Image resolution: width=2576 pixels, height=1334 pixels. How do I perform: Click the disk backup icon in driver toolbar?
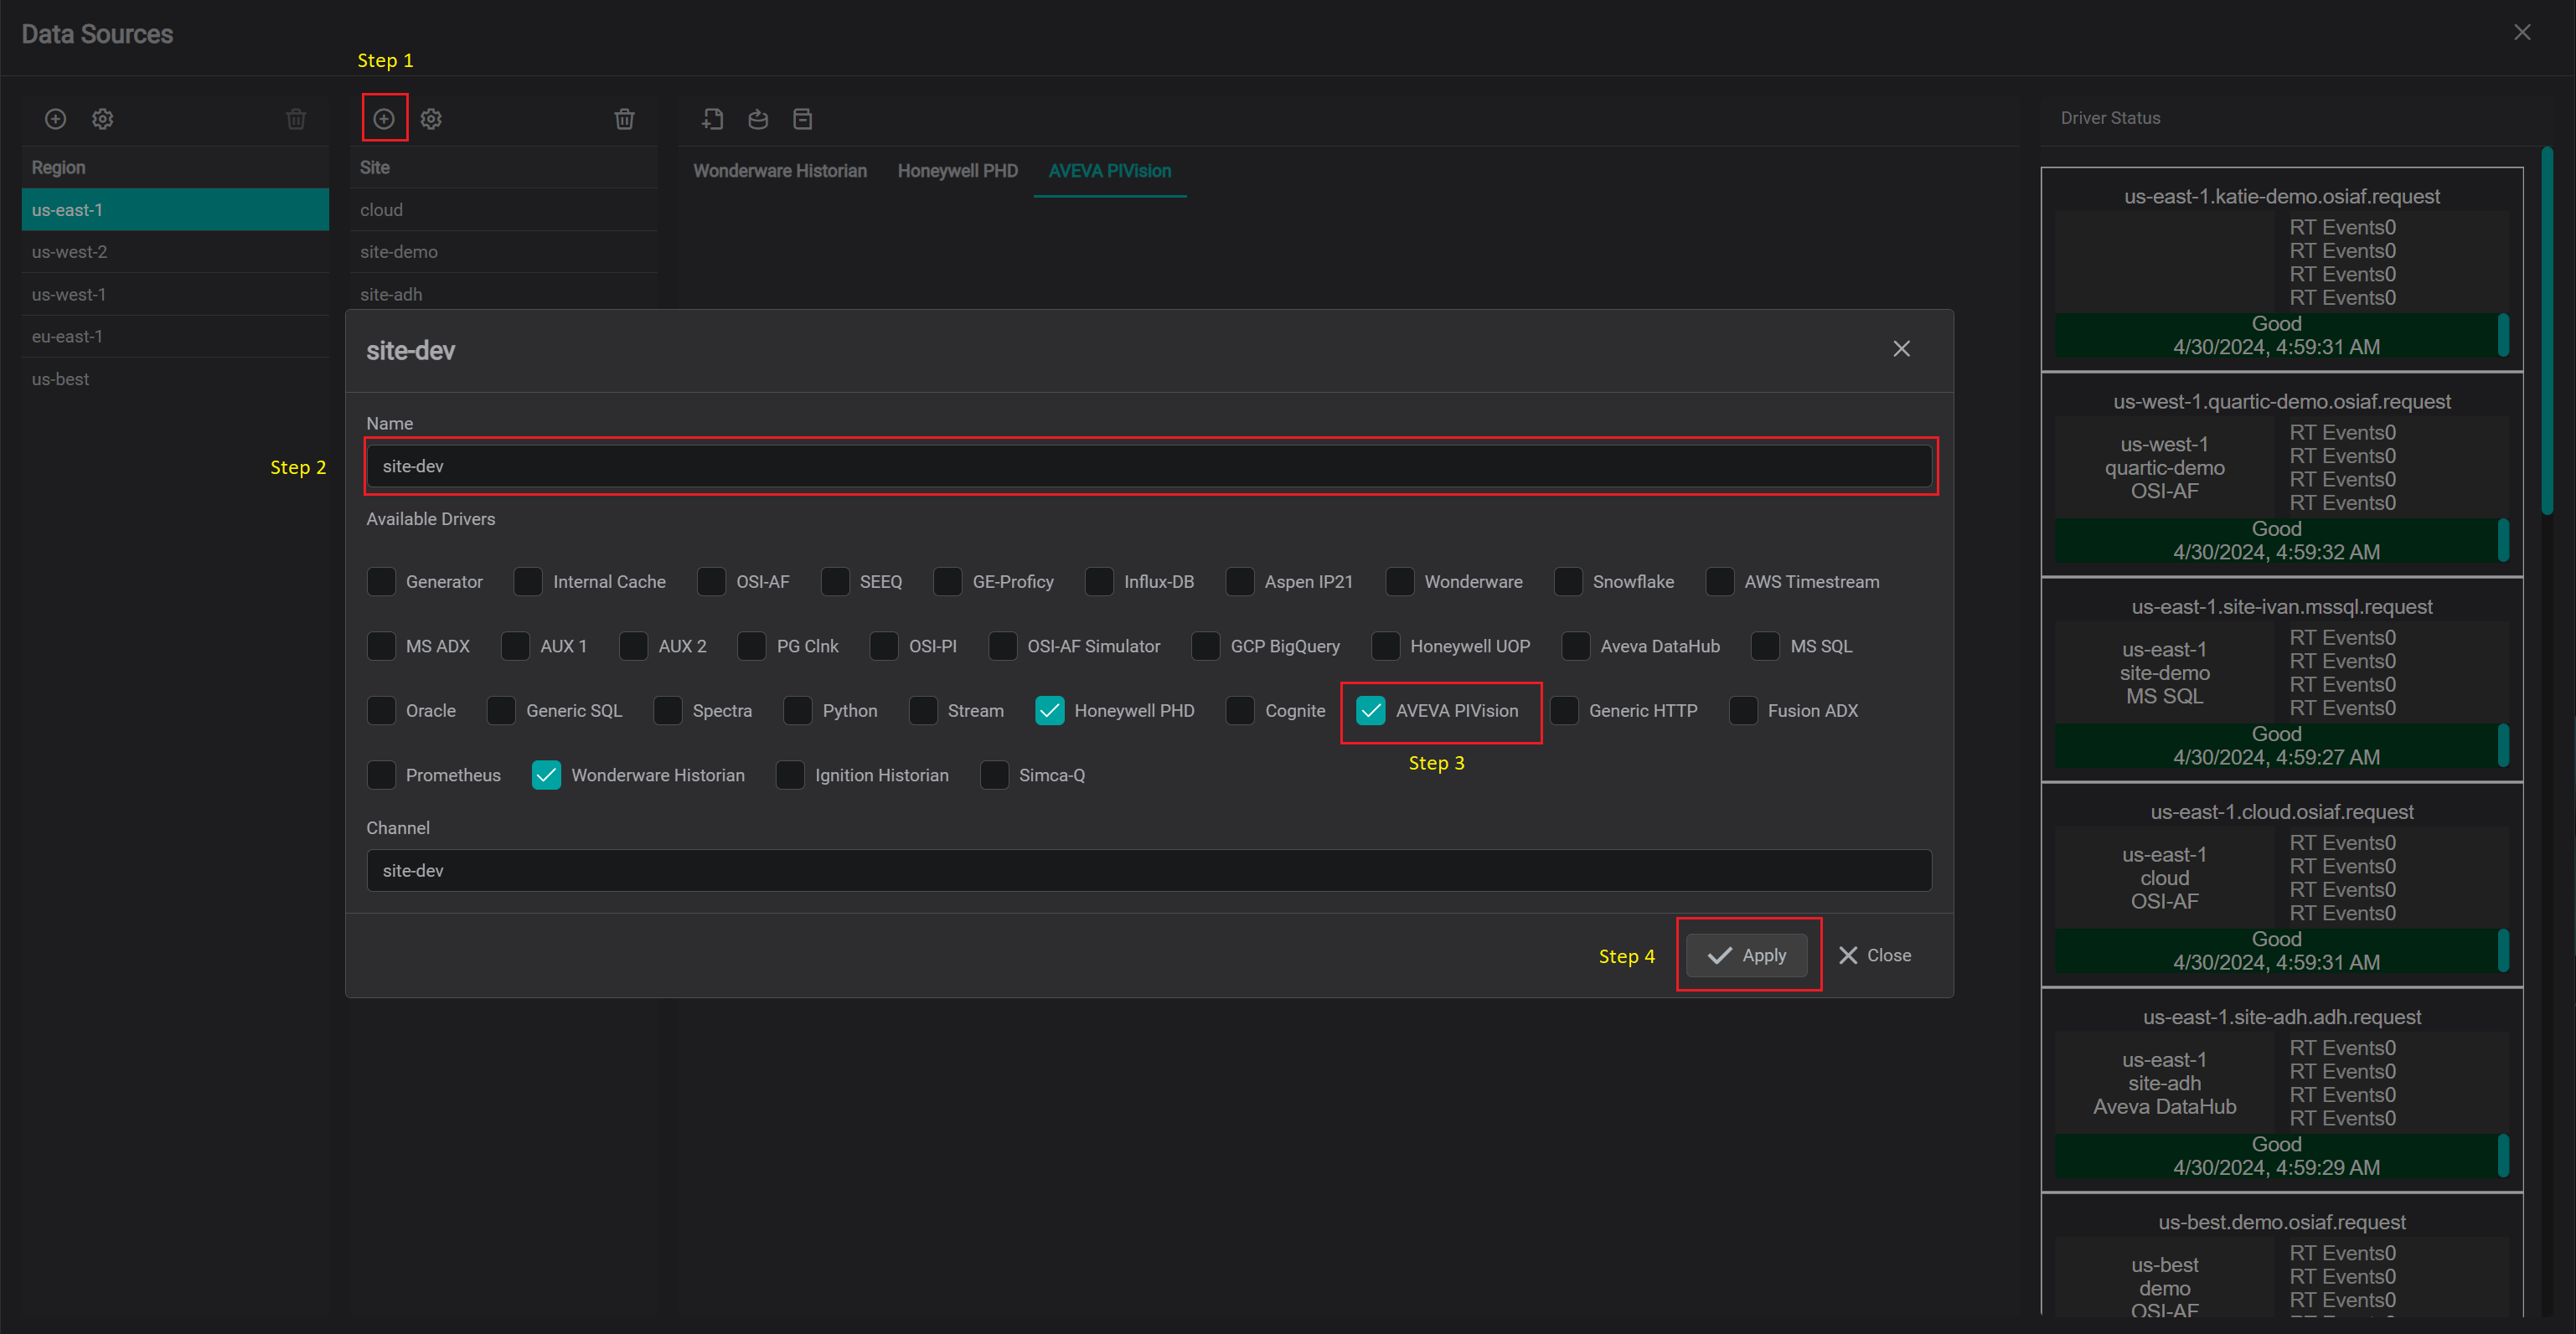(758, 119)
